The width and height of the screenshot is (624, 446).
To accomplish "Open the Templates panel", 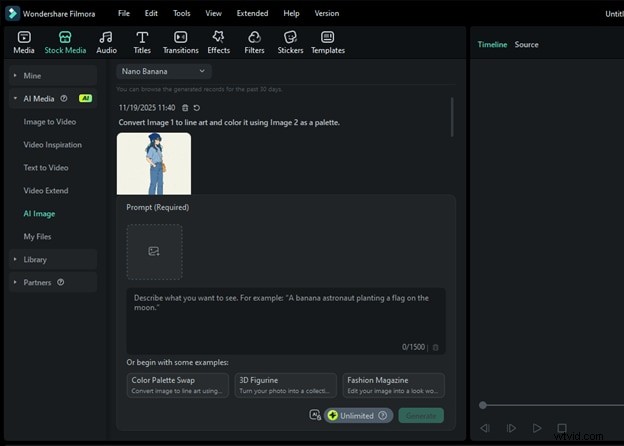I will [x=328, y=43].
